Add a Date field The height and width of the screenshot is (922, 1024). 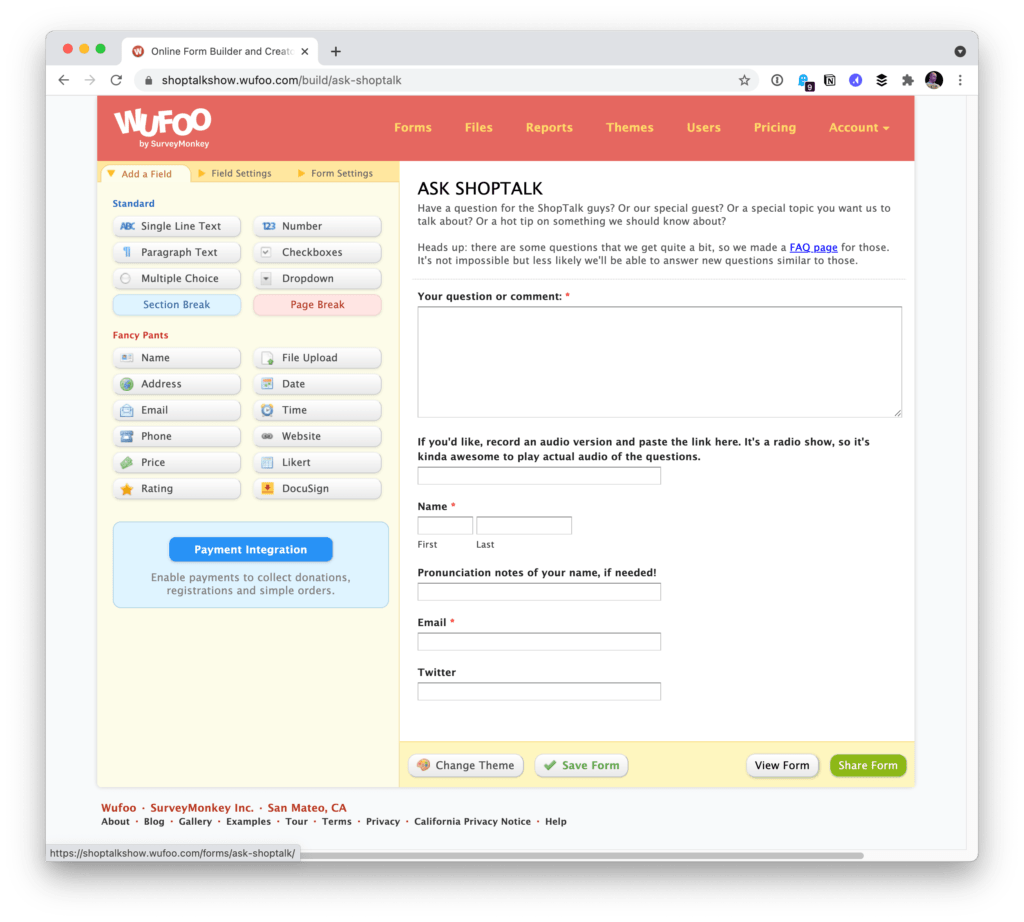317,384
